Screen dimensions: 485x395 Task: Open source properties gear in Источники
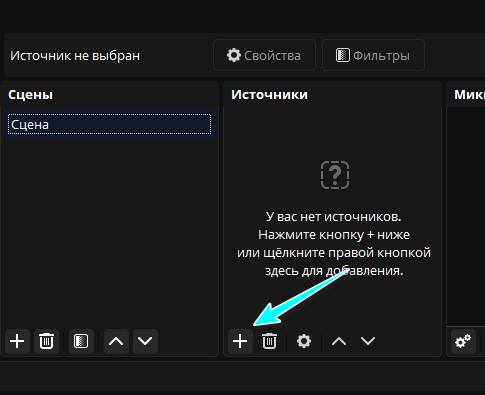pos(304,341)
